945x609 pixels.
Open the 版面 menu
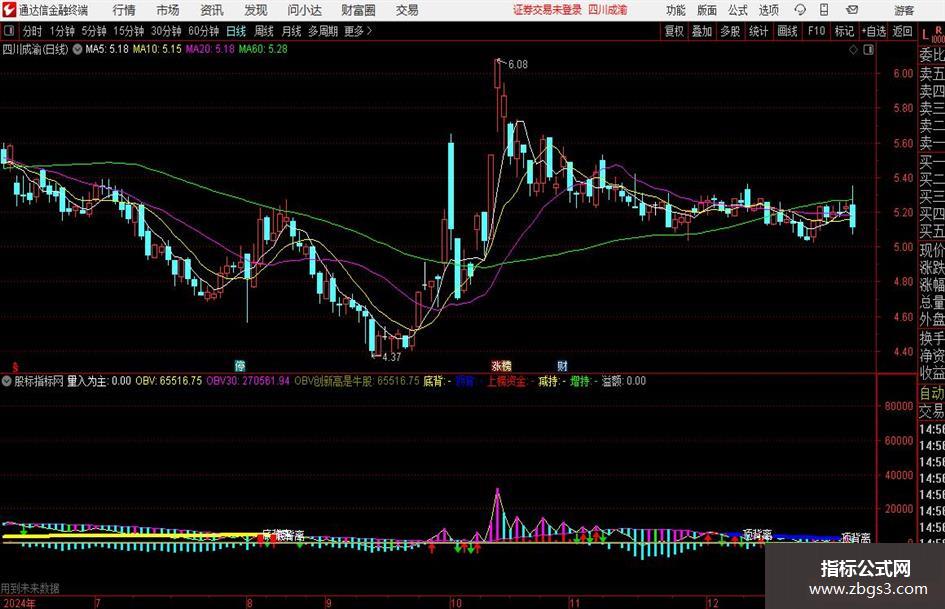(706, 10)
